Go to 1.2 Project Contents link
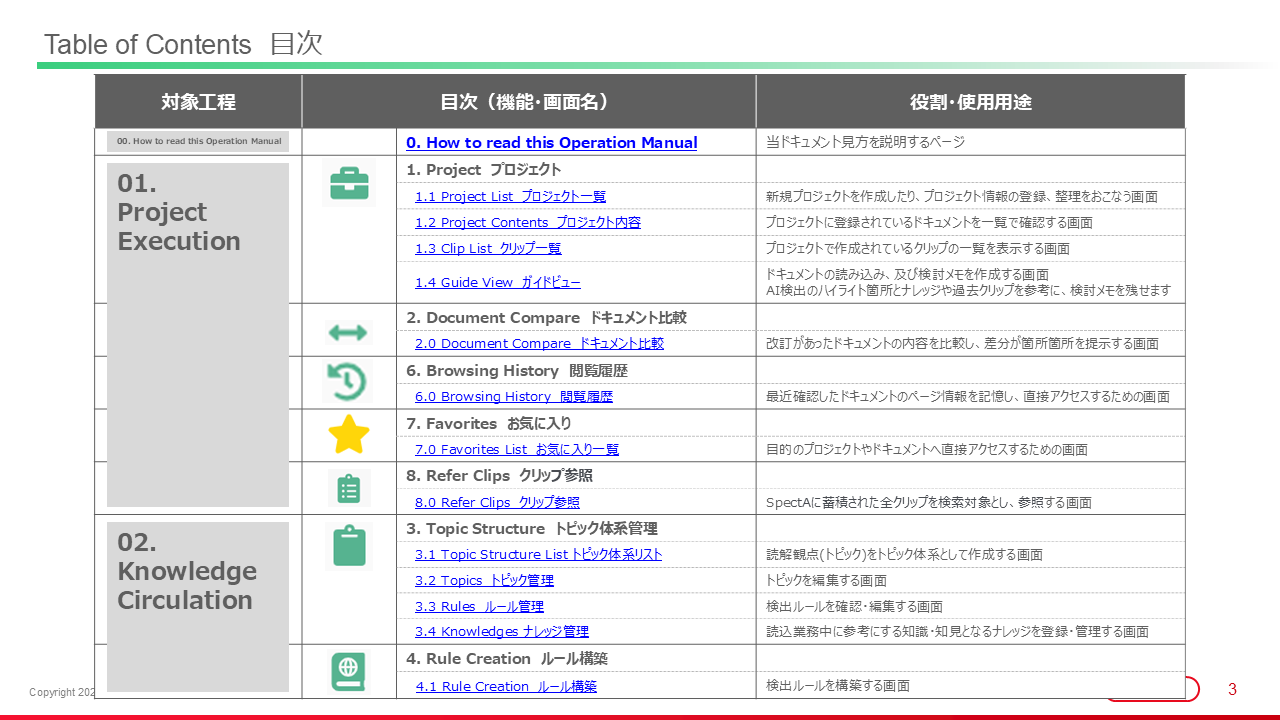Image resolution: width=1280 pixels, height=720 pixels. (527, 223)
